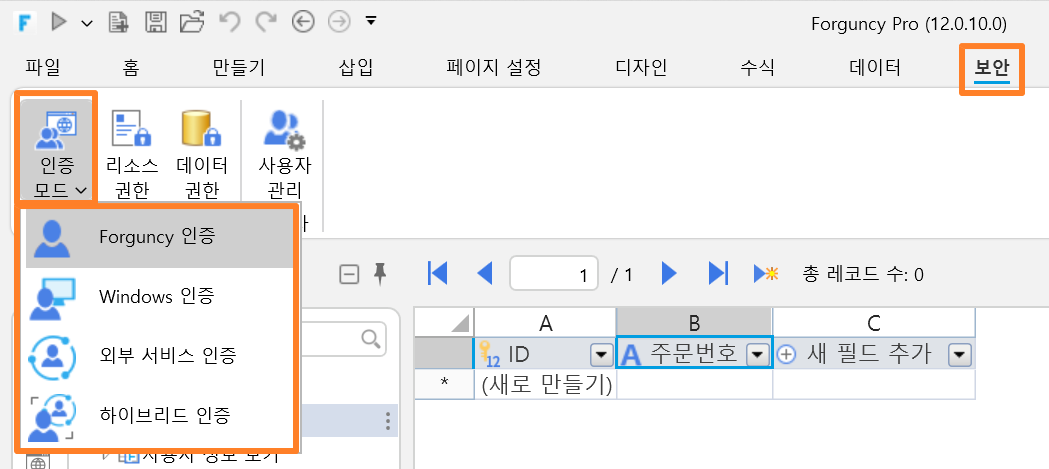Screen dimensions: 1049x469
Task: Click the page number input field
Action: 554,274
